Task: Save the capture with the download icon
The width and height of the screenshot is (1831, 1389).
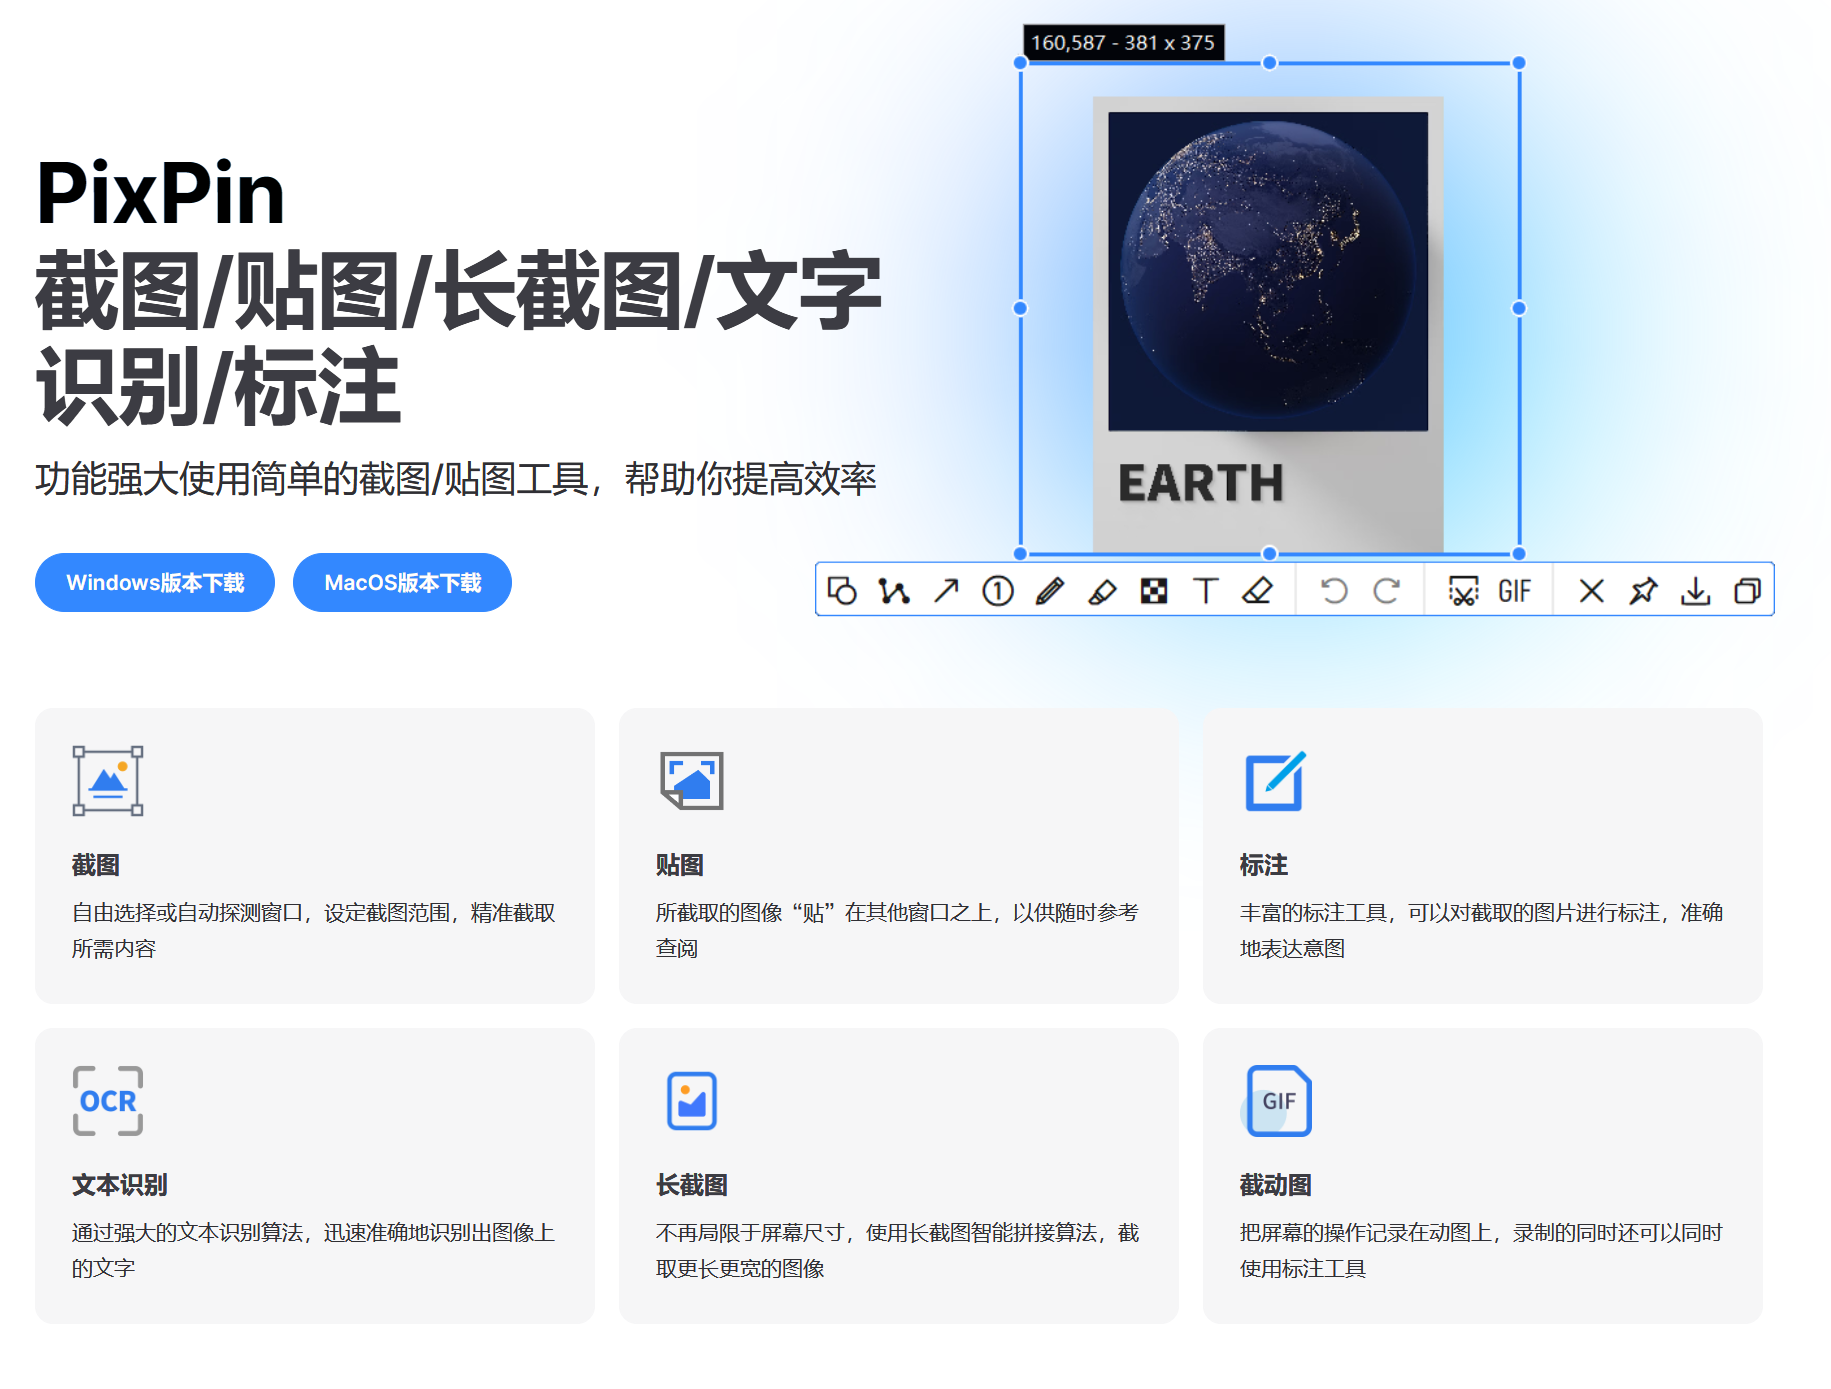Action: pyautogui.click(x=1696, y=591)
